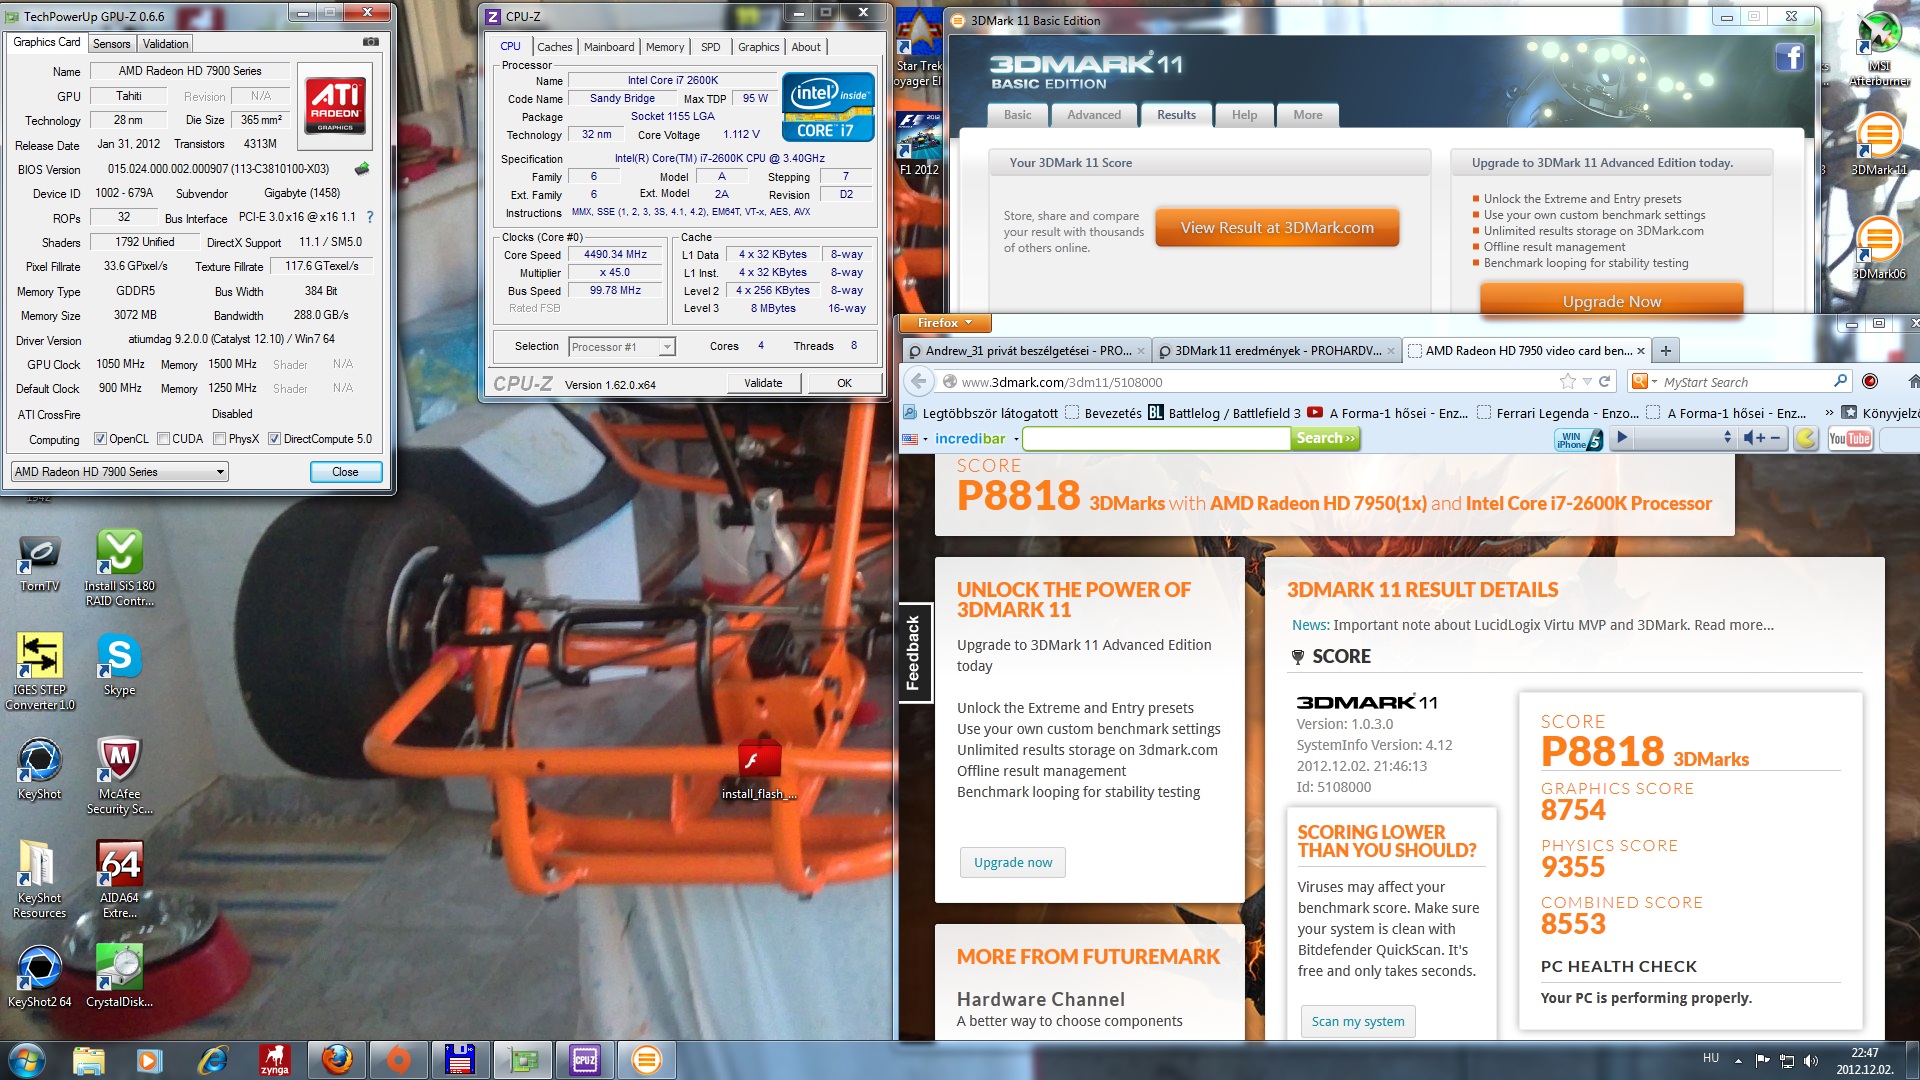Click View Result at 3DMark.com button
This screenshot has height=1080, width=1920.
(x=1276, y=228)
